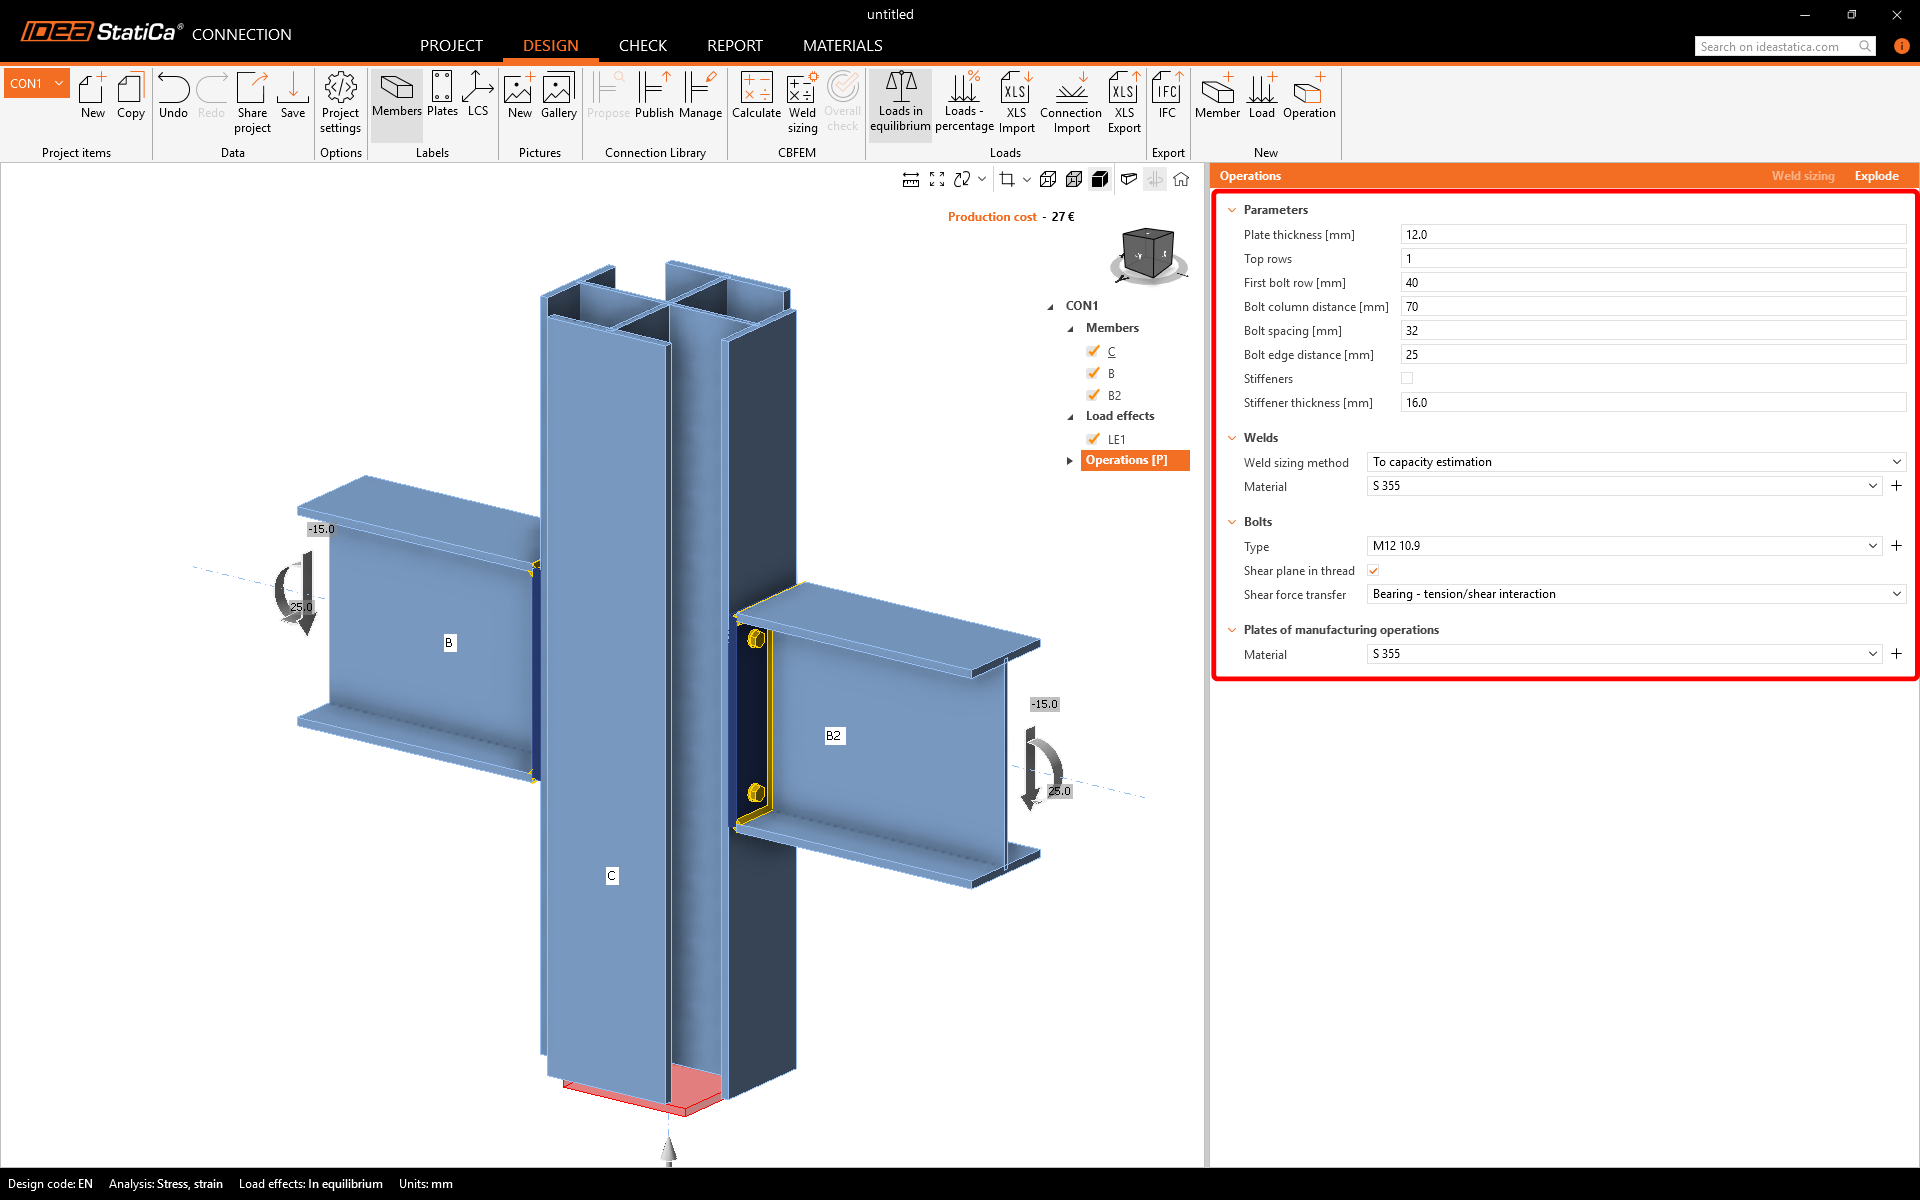Toggle Shear plane in thread checkbox

(x=1373, y=570)
